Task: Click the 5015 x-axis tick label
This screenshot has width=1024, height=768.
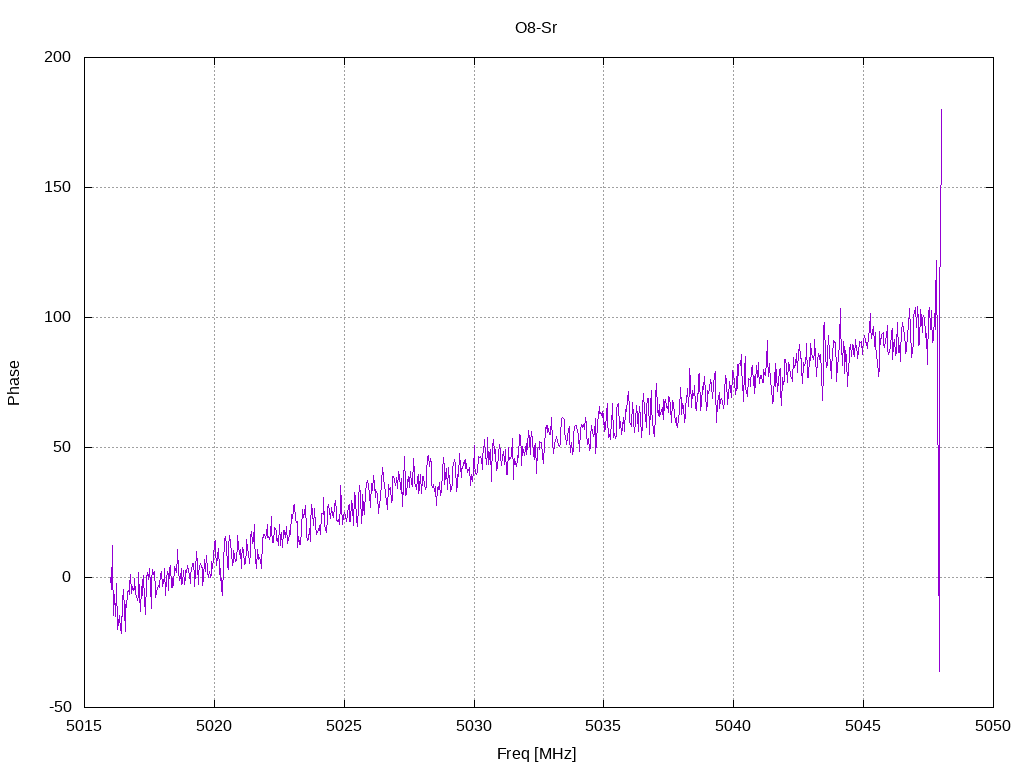Action: (x=84, y=726)
